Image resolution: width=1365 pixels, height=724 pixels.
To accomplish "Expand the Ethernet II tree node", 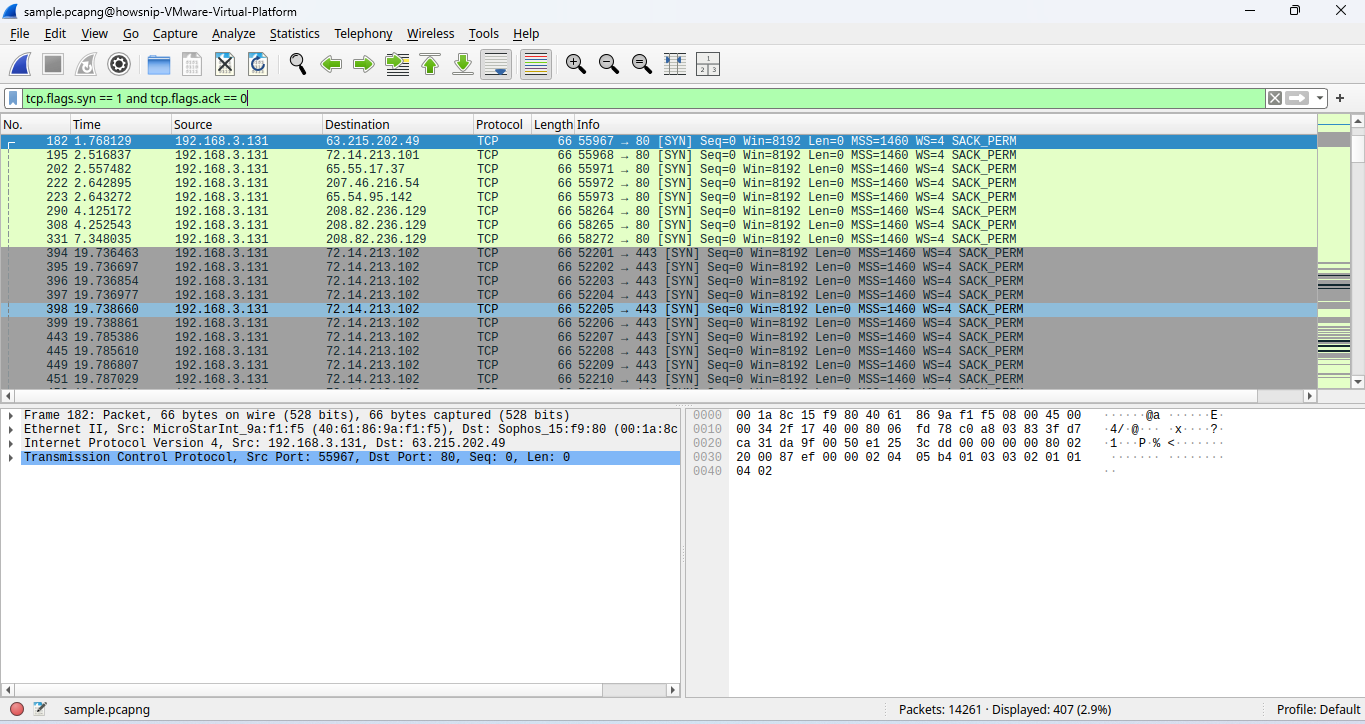I will [10, 430].
